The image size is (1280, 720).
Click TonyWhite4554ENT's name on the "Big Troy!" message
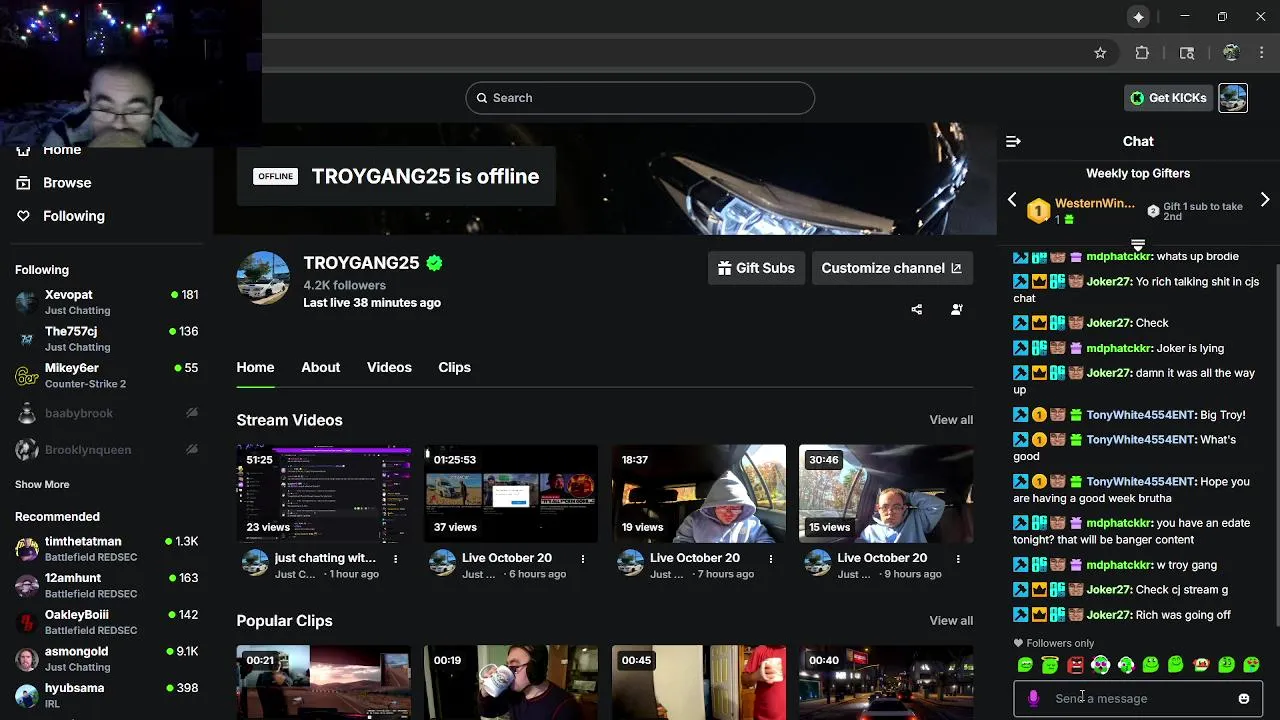point(1140,415)
